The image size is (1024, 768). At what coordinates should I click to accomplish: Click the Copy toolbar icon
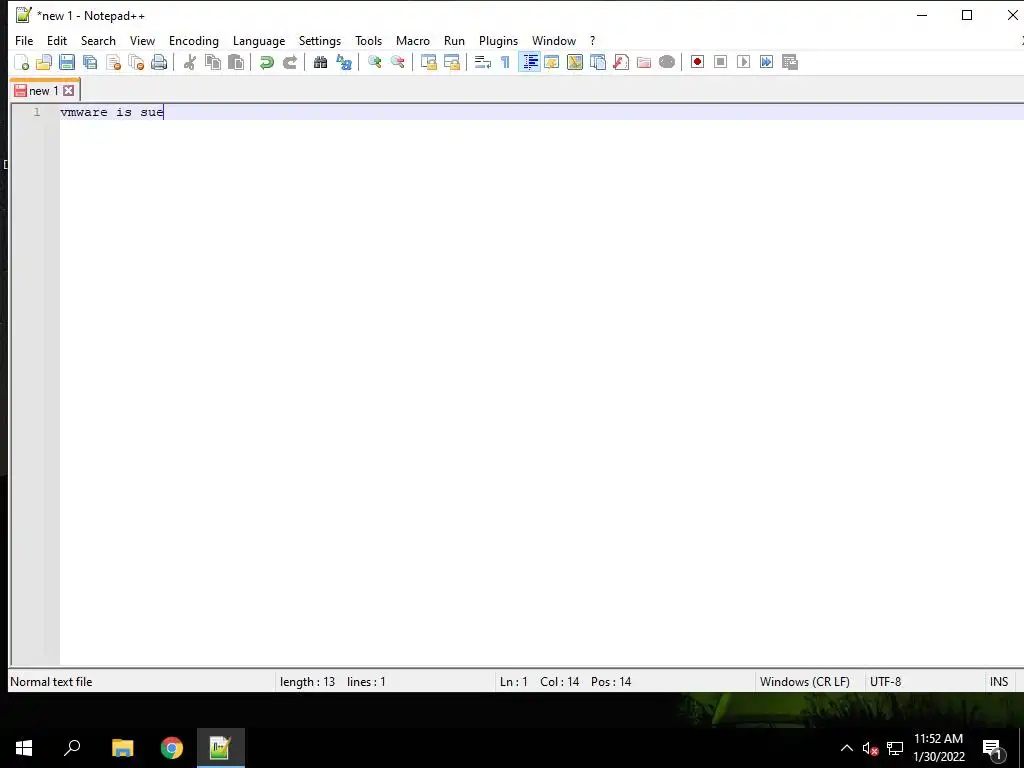[x=213, y=62]
